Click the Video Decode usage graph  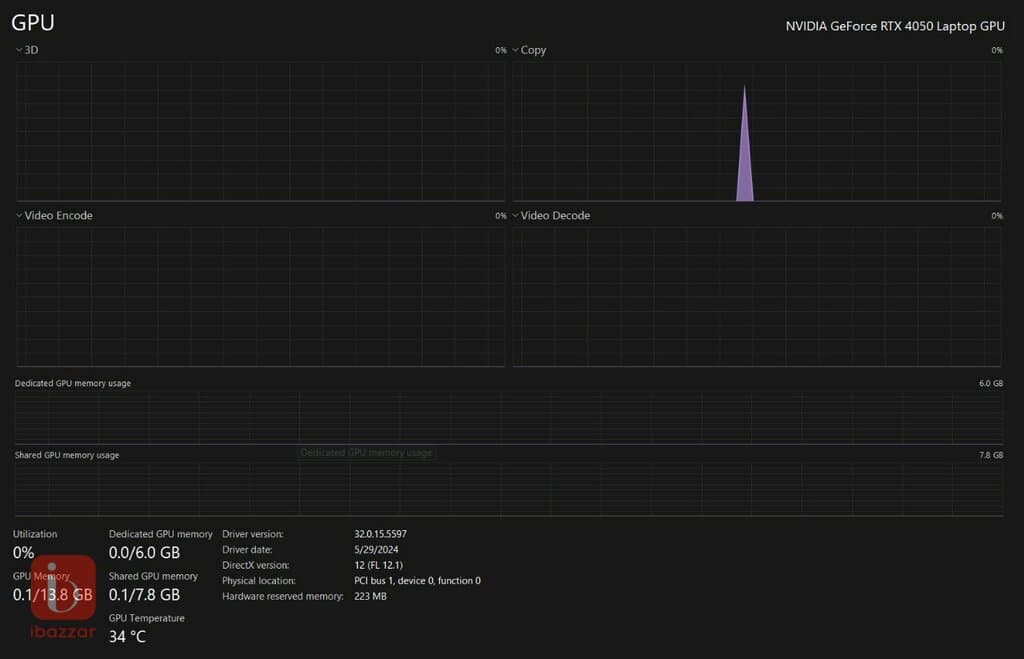tap(756, 297)
